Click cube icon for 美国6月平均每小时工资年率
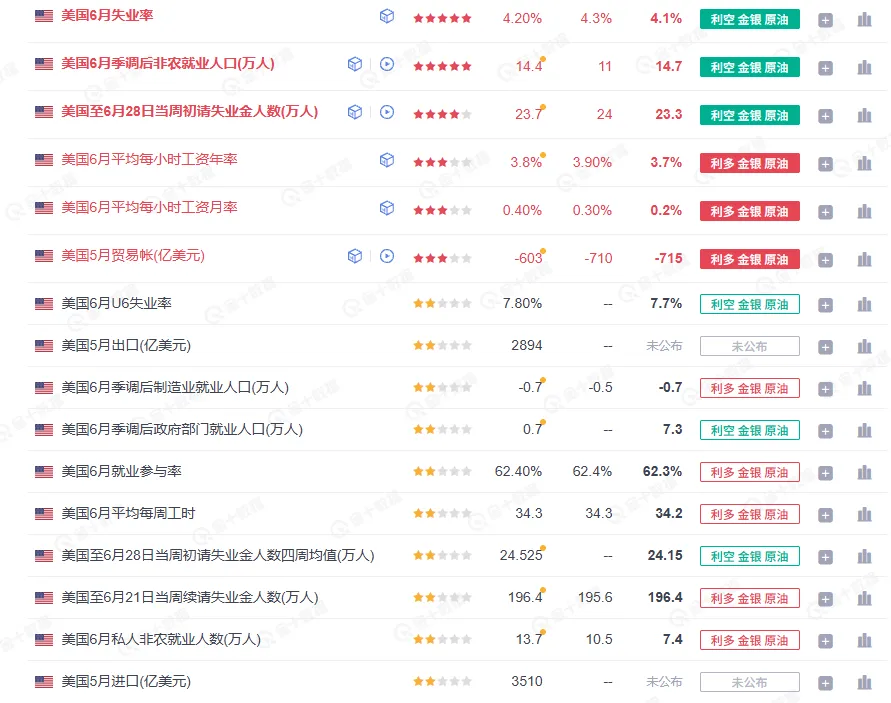This screenshot has height=703, width=891. [x=387, y=160]
